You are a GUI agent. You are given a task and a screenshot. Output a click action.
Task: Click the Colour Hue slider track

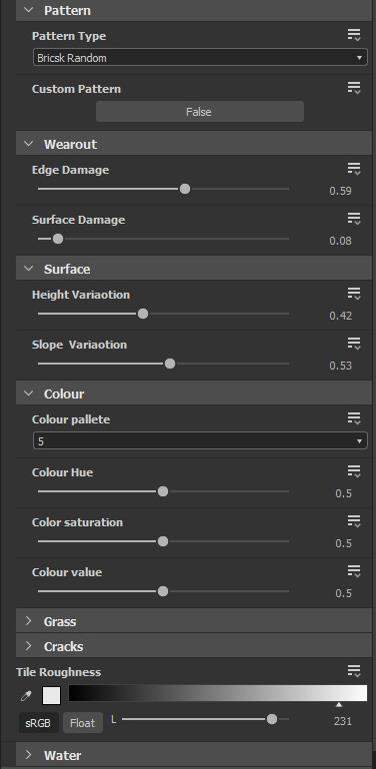(x=163, y=491)
